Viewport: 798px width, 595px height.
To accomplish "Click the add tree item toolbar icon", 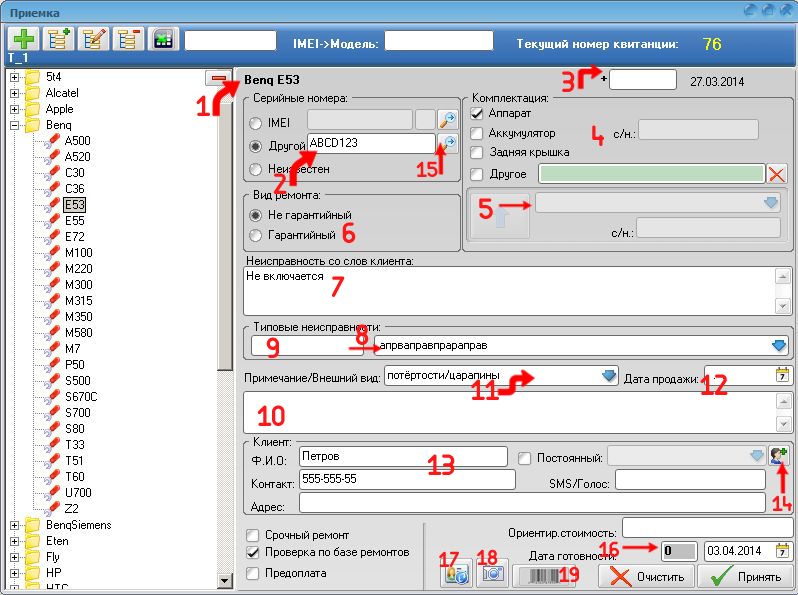I will tap(57, 39).
